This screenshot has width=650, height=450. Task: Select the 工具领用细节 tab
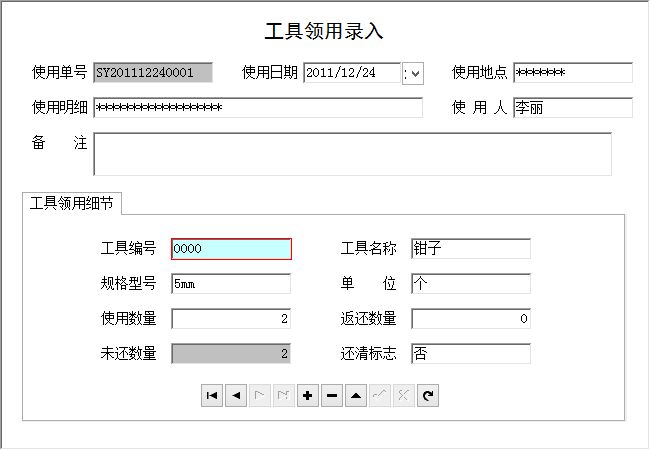pyautogui.click(x=72, y=203)
